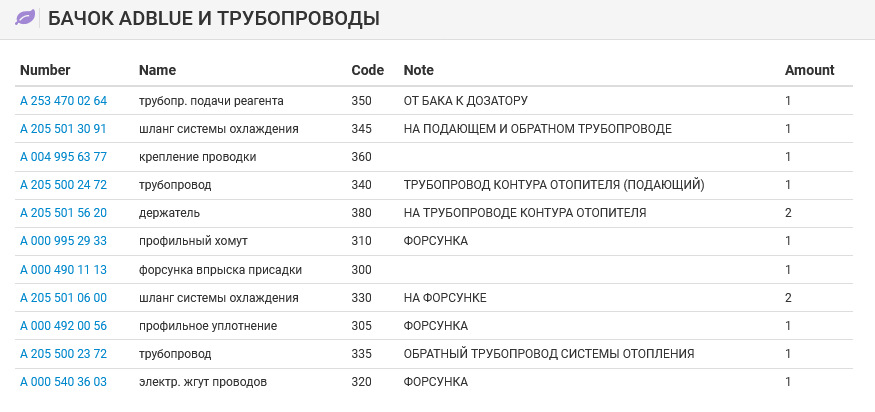Select the ОТ БАКА К ДОЗАТОРУ note cell
Image resolution: width=875 pixels, height=412 pixels.
(465, 101)
